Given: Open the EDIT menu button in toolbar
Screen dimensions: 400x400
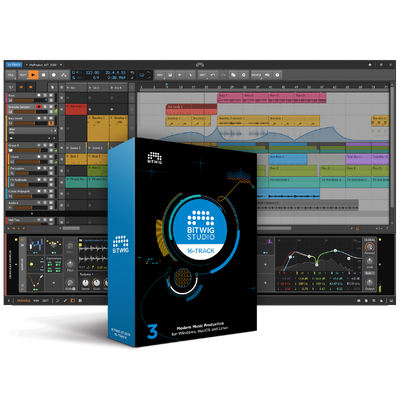Looking at the screenshot, I should [202, 75].
